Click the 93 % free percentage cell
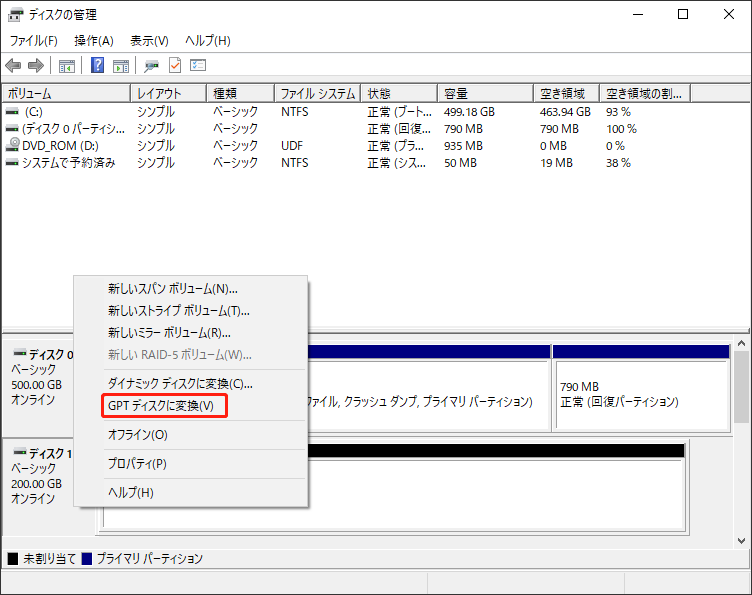This screenshot has height=595, width=752. (x=618, y=112)
